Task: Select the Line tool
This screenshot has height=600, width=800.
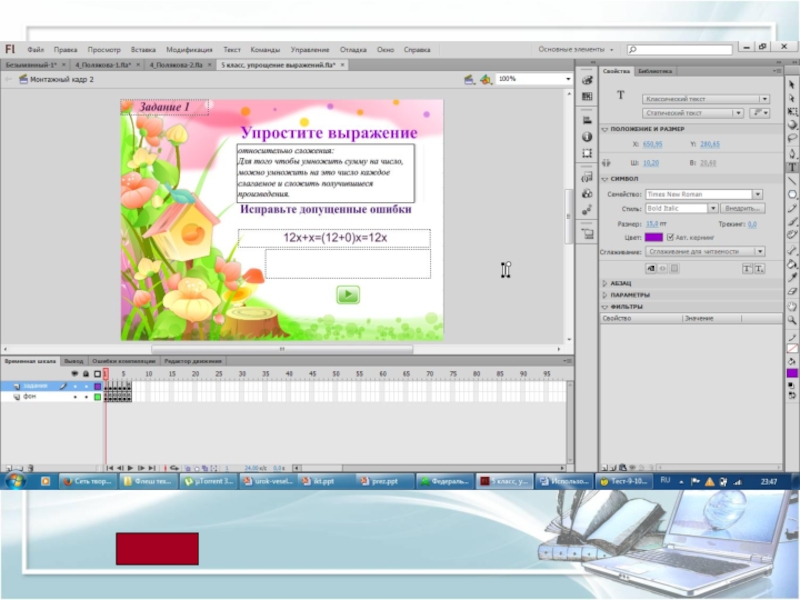Action: tap(792, 181)
